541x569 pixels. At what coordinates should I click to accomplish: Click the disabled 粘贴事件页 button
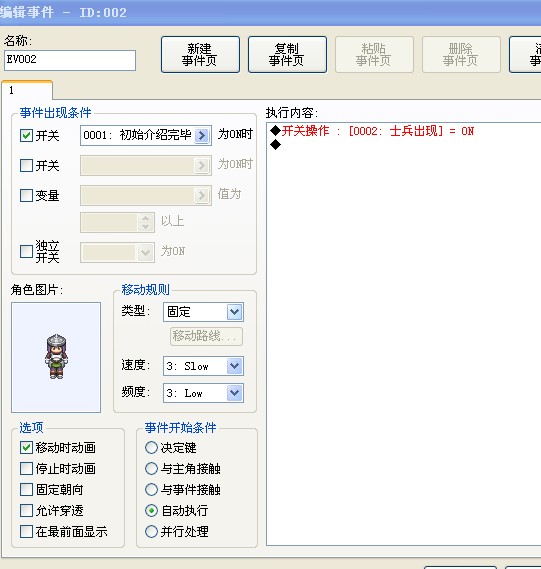pyautogui.click(x=374, y=54)
